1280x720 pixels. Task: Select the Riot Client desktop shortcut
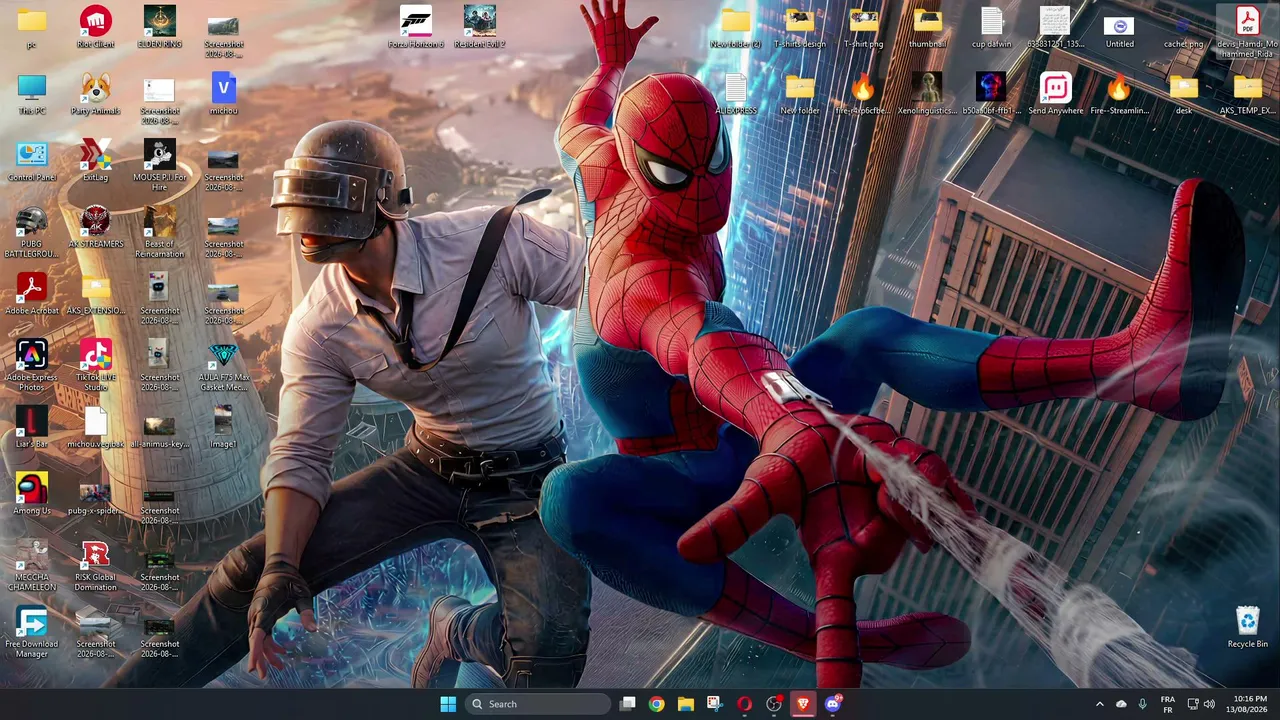[95, 27]
